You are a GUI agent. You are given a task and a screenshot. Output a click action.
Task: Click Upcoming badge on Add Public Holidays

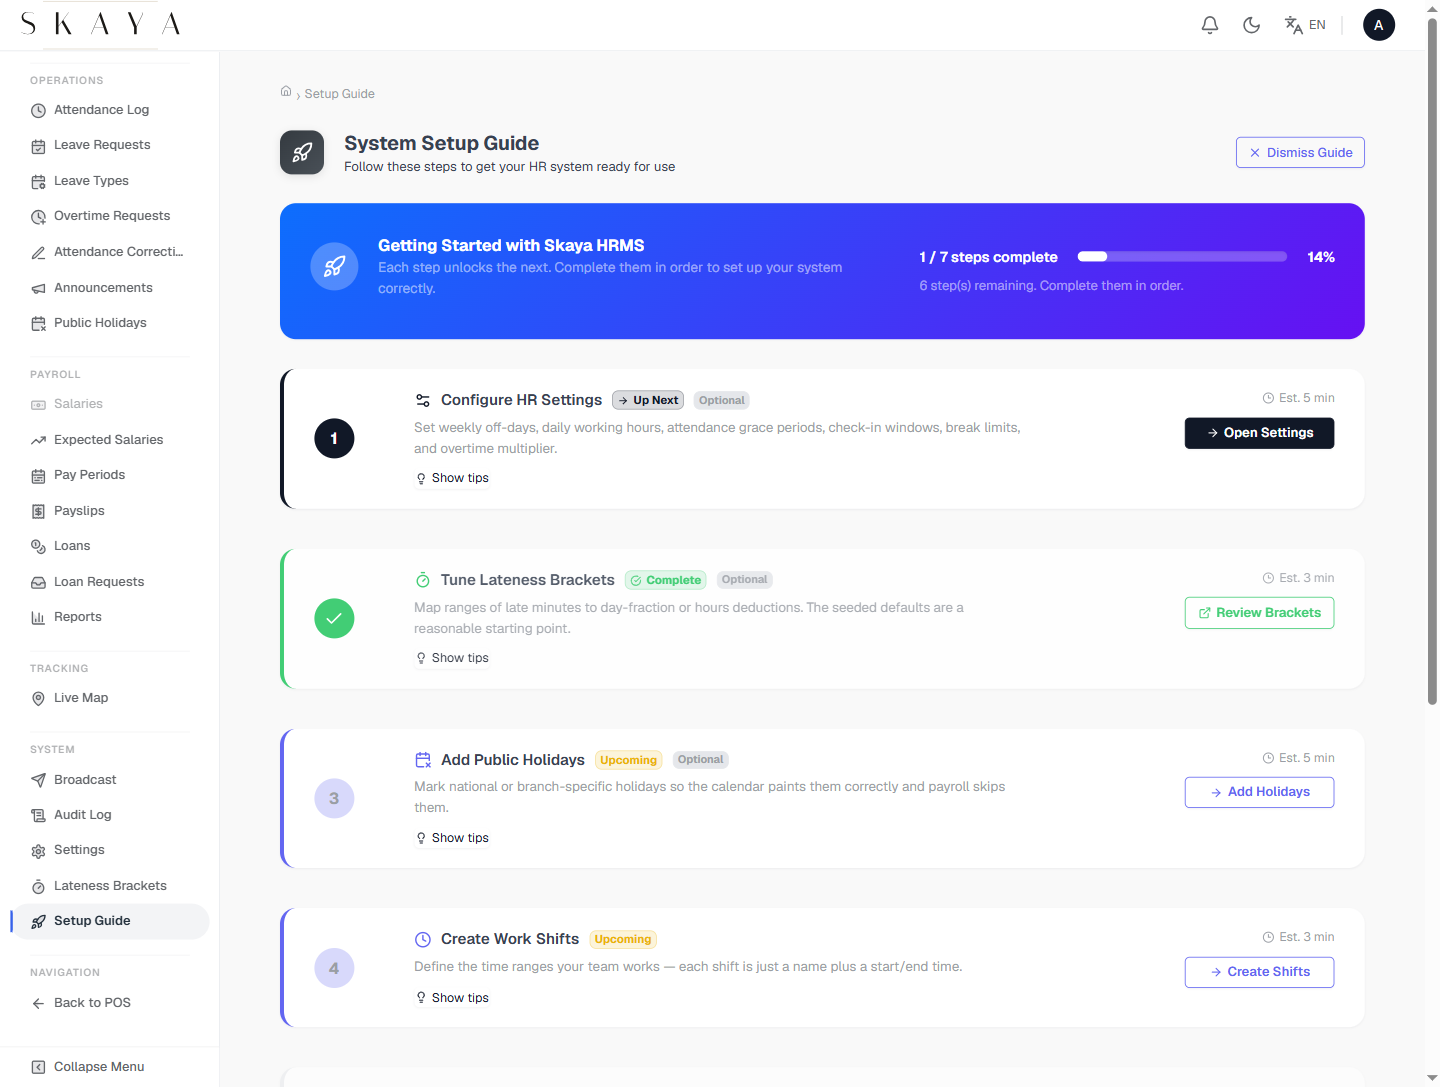click(629, 760)
